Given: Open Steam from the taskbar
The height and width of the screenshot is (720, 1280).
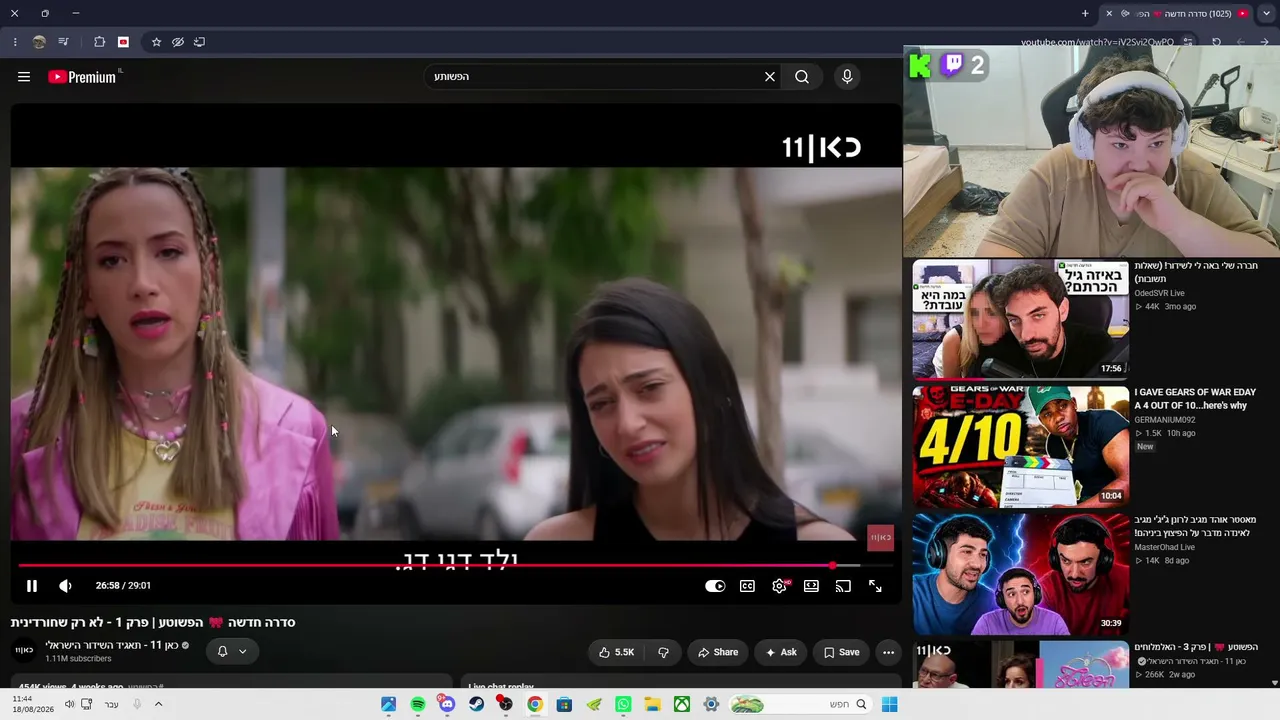Looking at the screenshot, I should point(477,705).
